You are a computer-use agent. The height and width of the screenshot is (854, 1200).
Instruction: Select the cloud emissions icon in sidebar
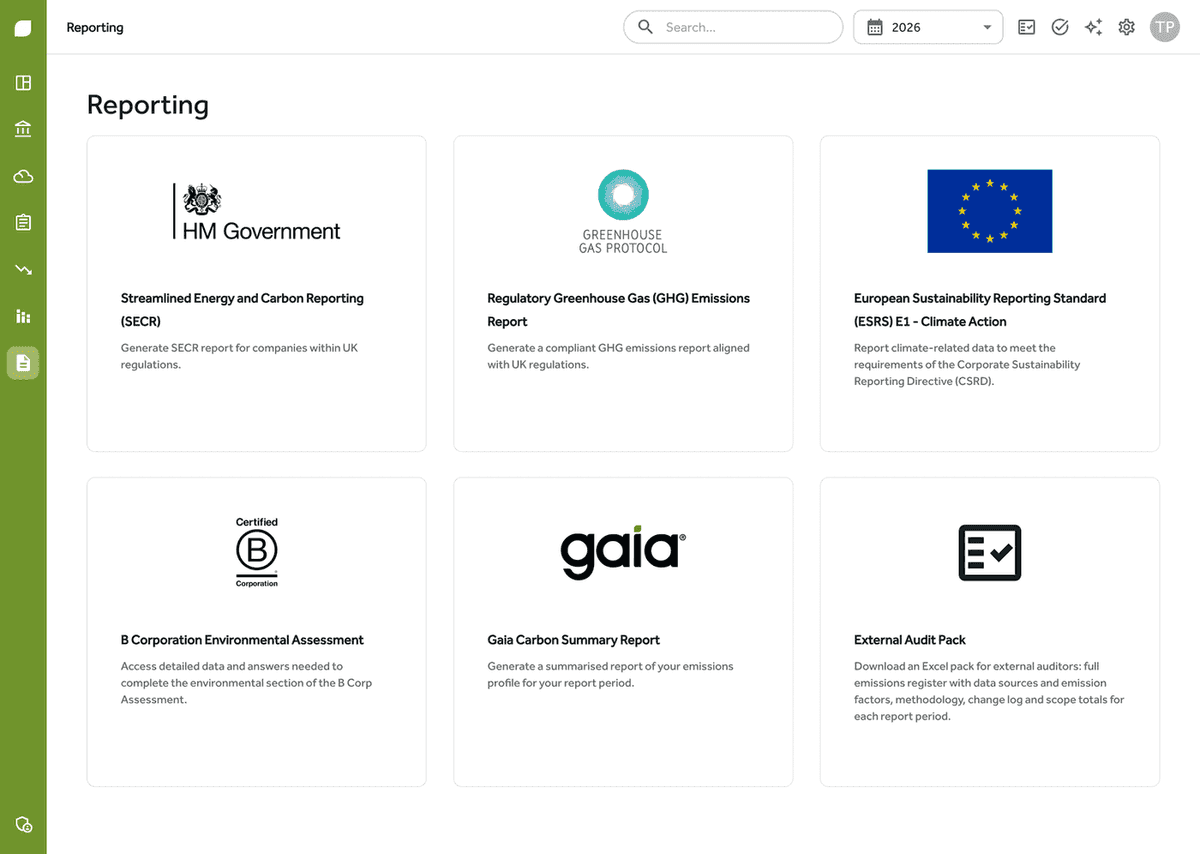pos(23,176)
